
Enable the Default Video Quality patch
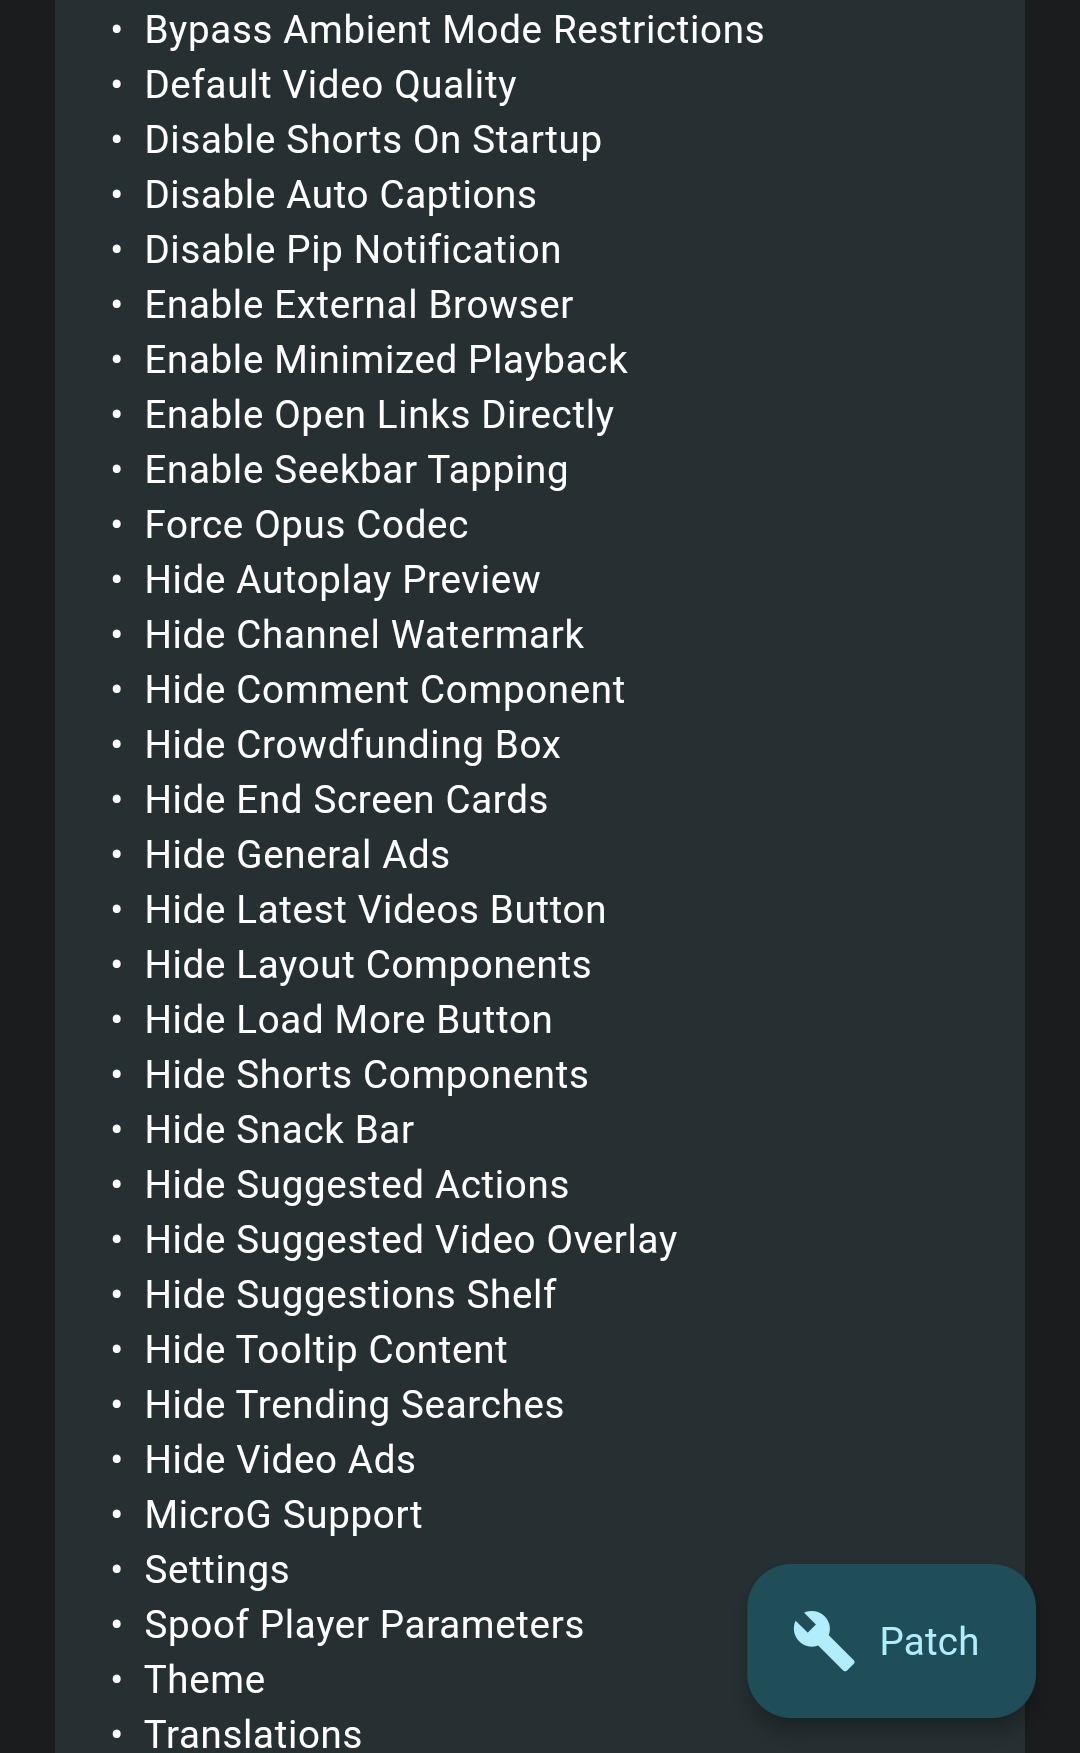pos(330,85)
